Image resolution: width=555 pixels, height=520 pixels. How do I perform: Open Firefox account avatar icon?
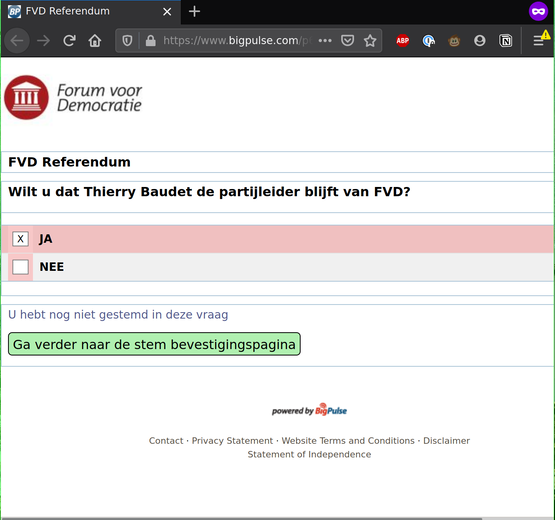coord(480,41)
